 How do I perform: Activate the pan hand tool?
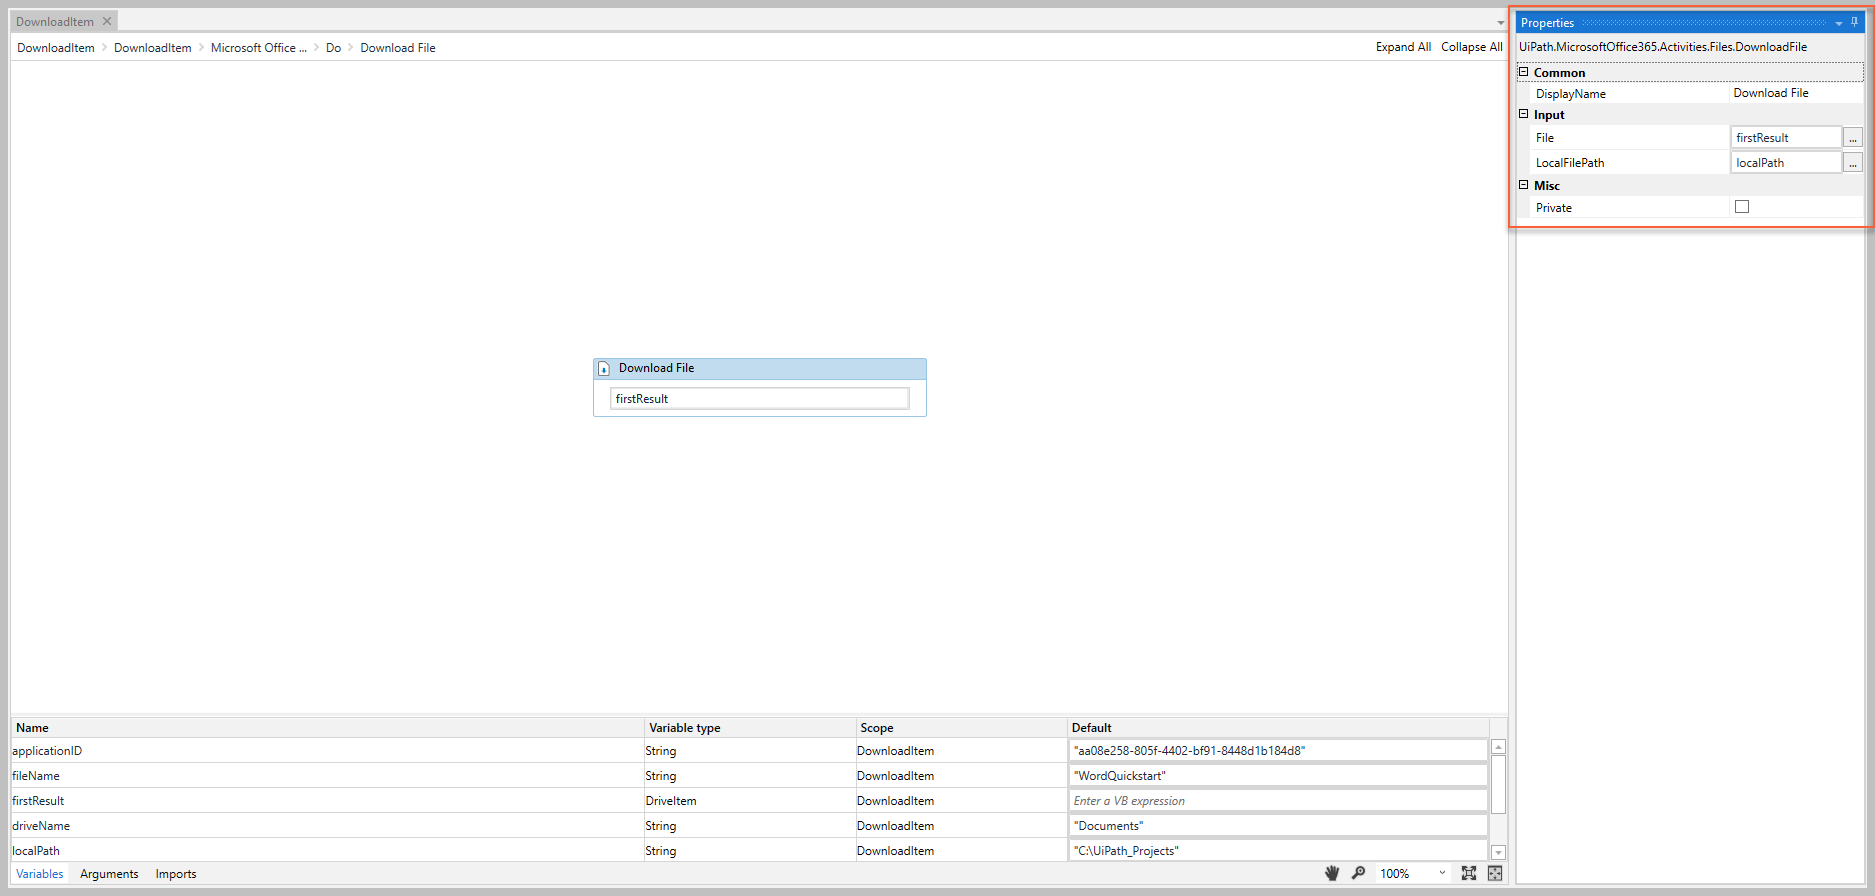tap(1331, 873)
